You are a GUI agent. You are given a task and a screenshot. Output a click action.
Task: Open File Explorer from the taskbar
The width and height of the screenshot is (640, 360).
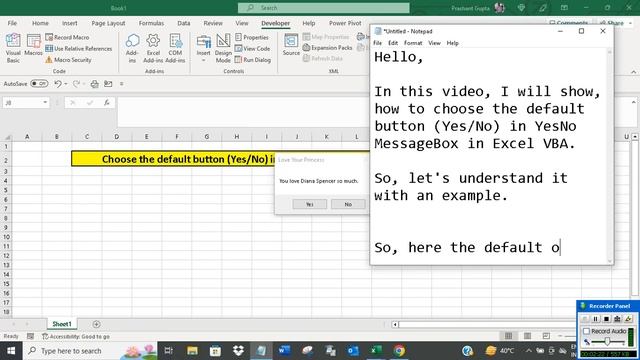point(192,350)
